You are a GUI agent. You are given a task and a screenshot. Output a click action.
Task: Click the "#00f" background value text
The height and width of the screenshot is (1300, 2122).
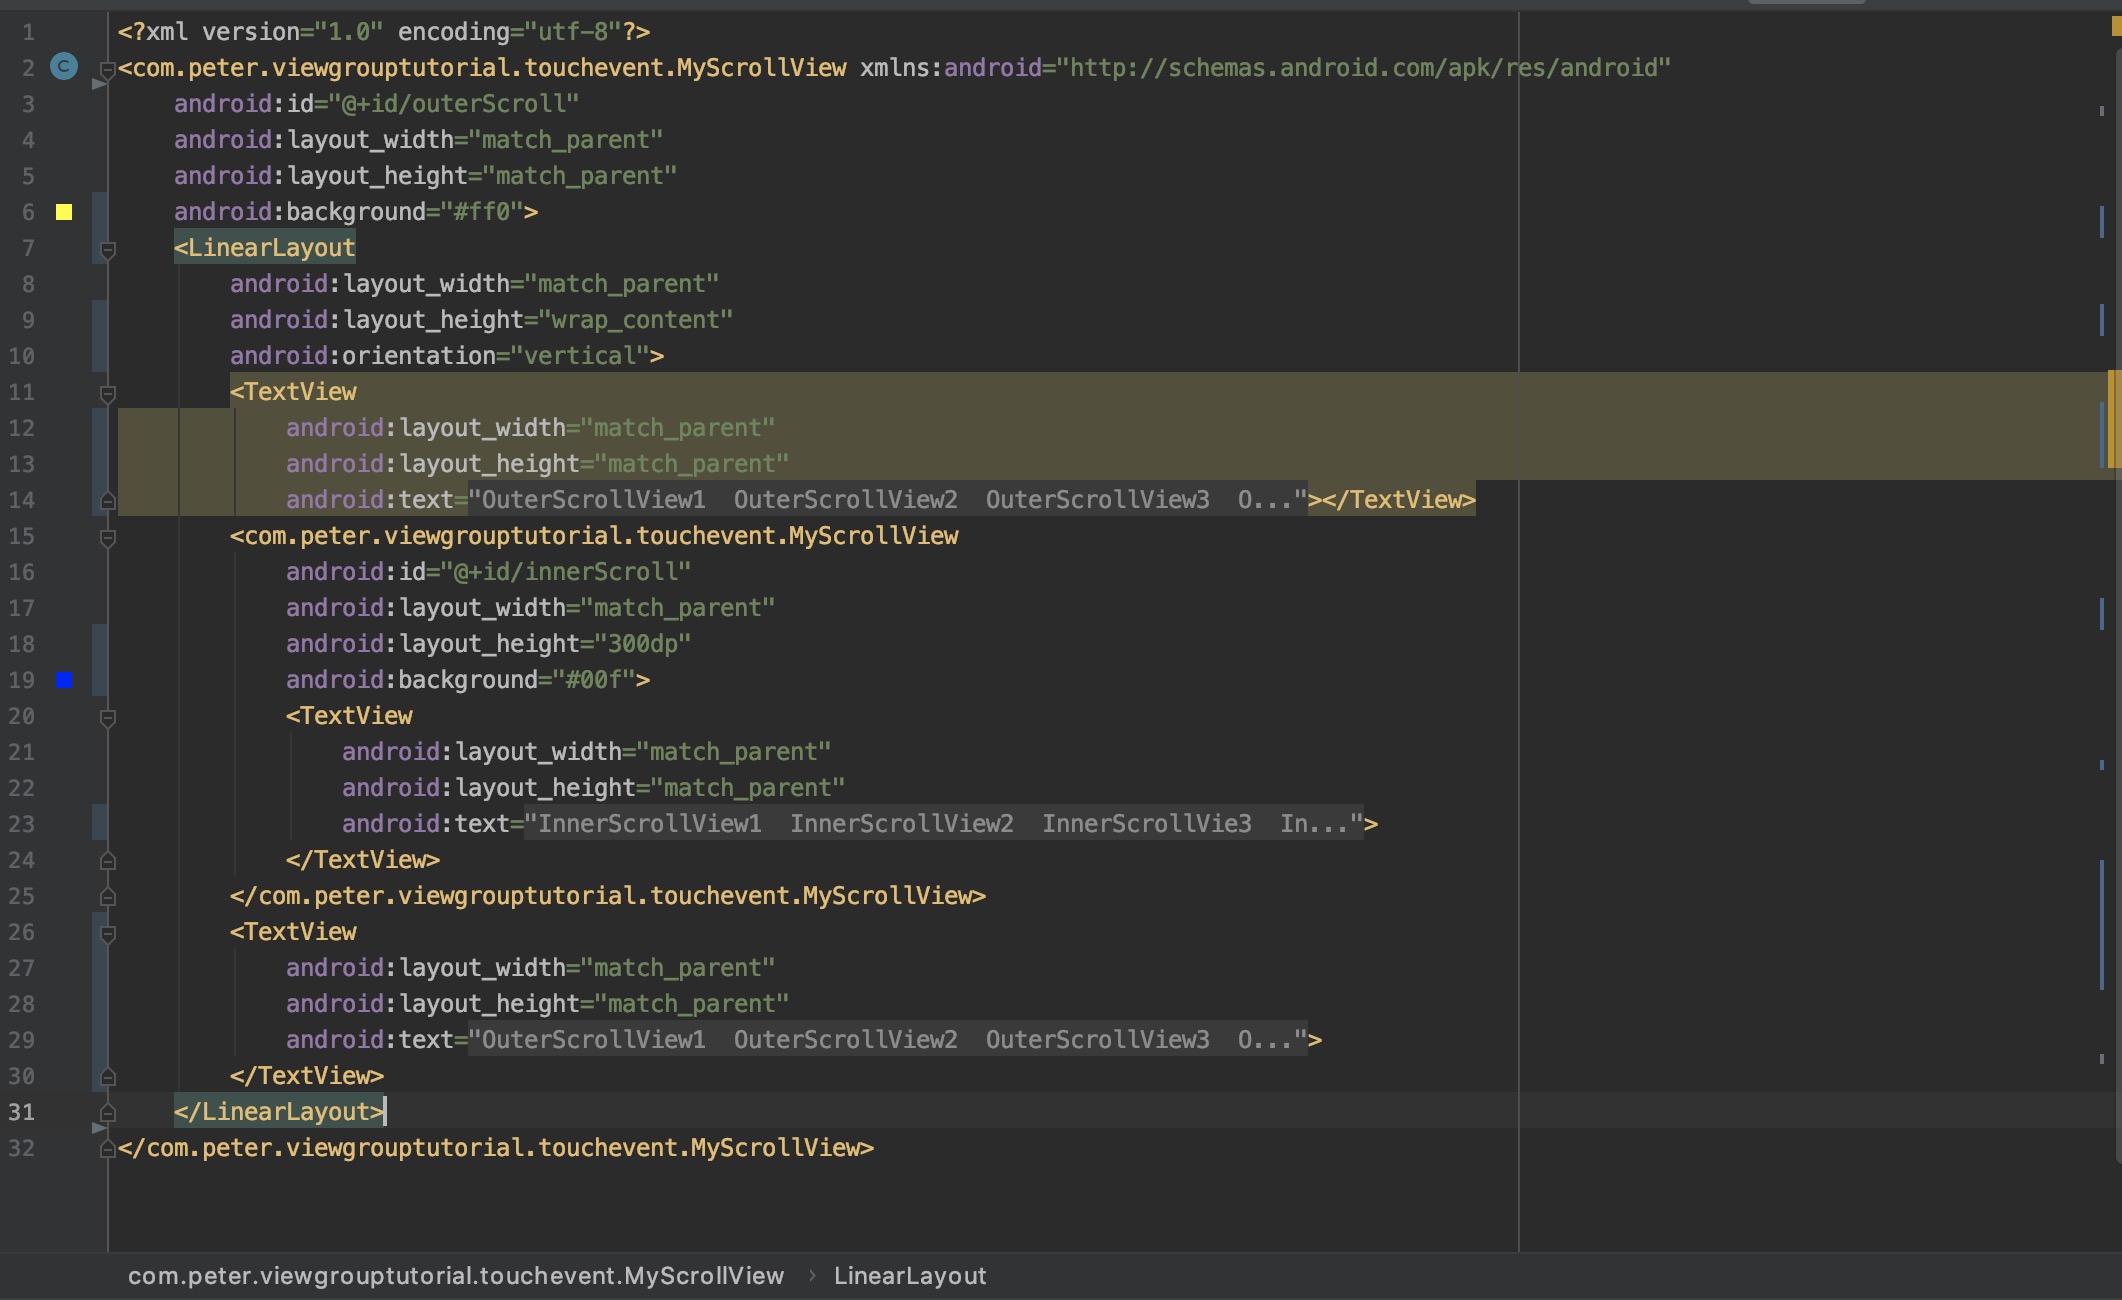point(594,680)
